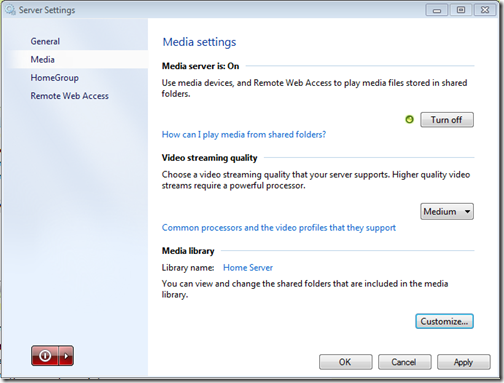Open the shutdown options arrow menu
Screen dimensions: 504x383
pyautogui.click(x=66, y=356)
